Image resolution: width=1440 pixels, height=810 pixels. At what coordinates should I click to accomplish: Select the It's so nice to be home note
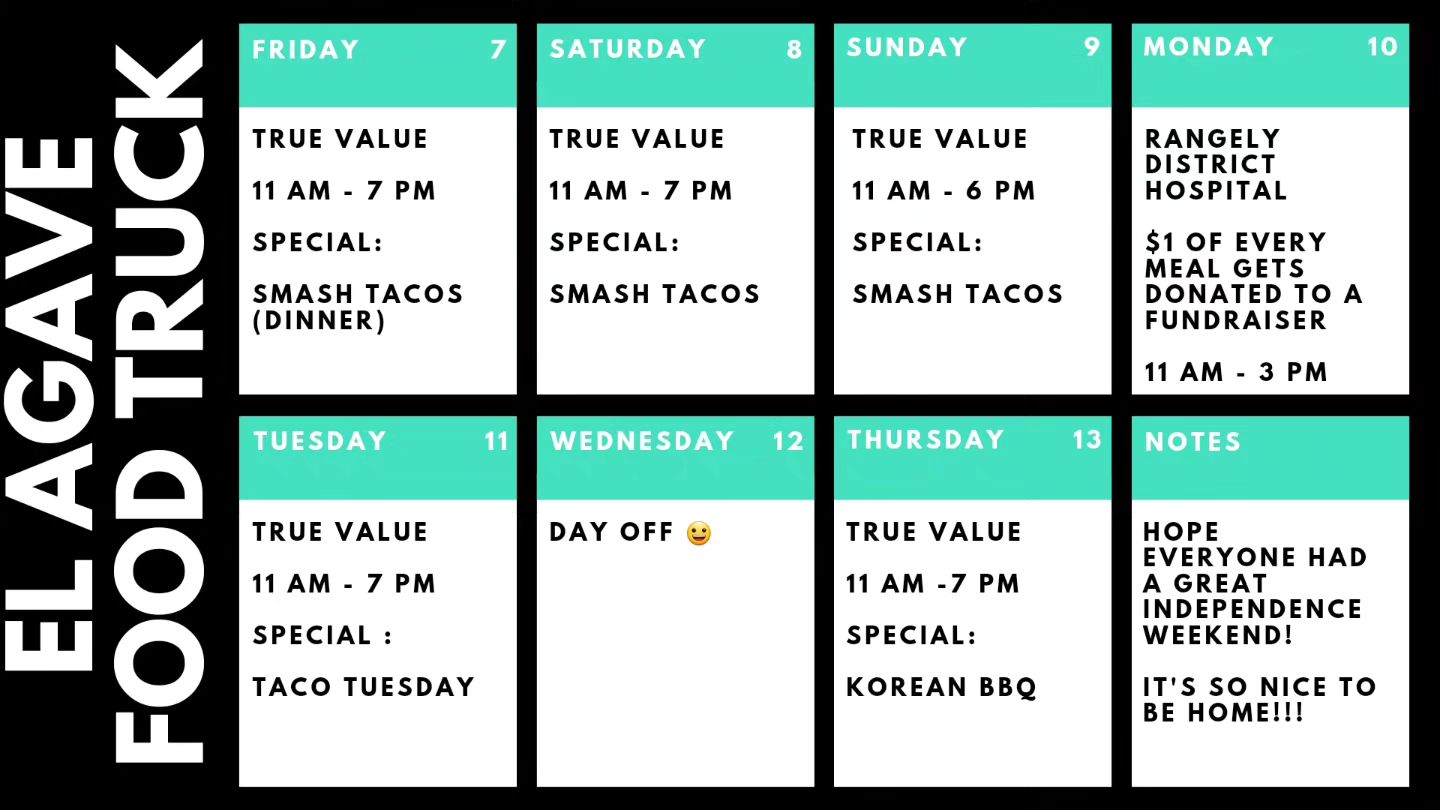tap(1260, 700)
